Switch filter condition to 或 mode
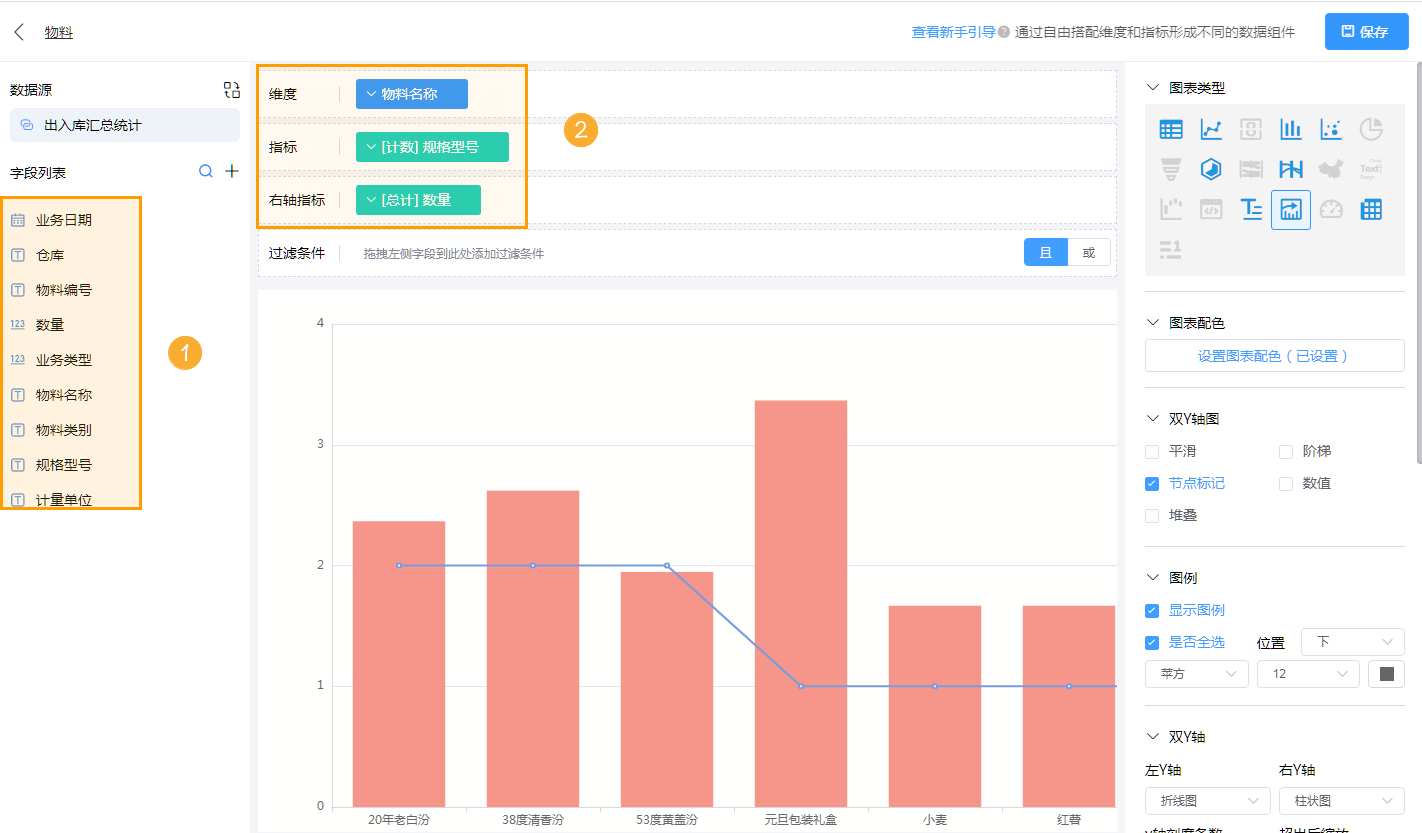This screenshot has height=833, width=1422. coord(1090,252)
